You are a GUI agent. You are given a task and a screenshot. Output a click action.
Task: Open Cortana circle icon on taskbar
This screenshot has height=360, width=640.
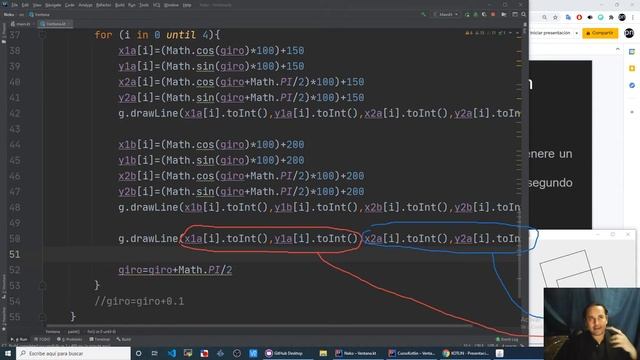coord(139,353)
